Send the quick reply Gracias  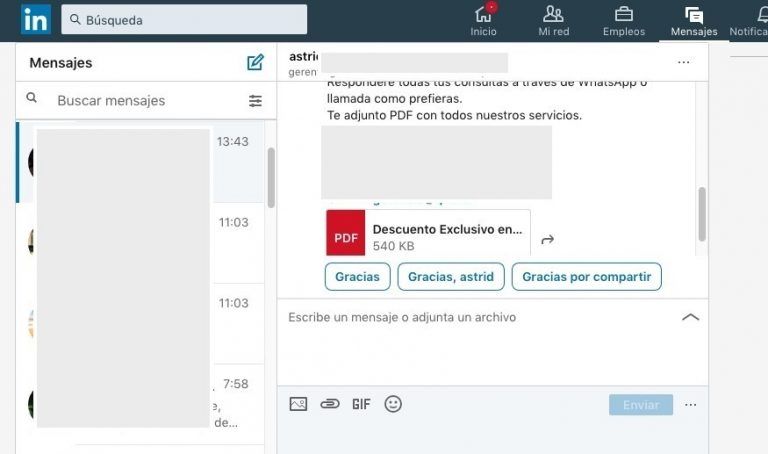358,277
